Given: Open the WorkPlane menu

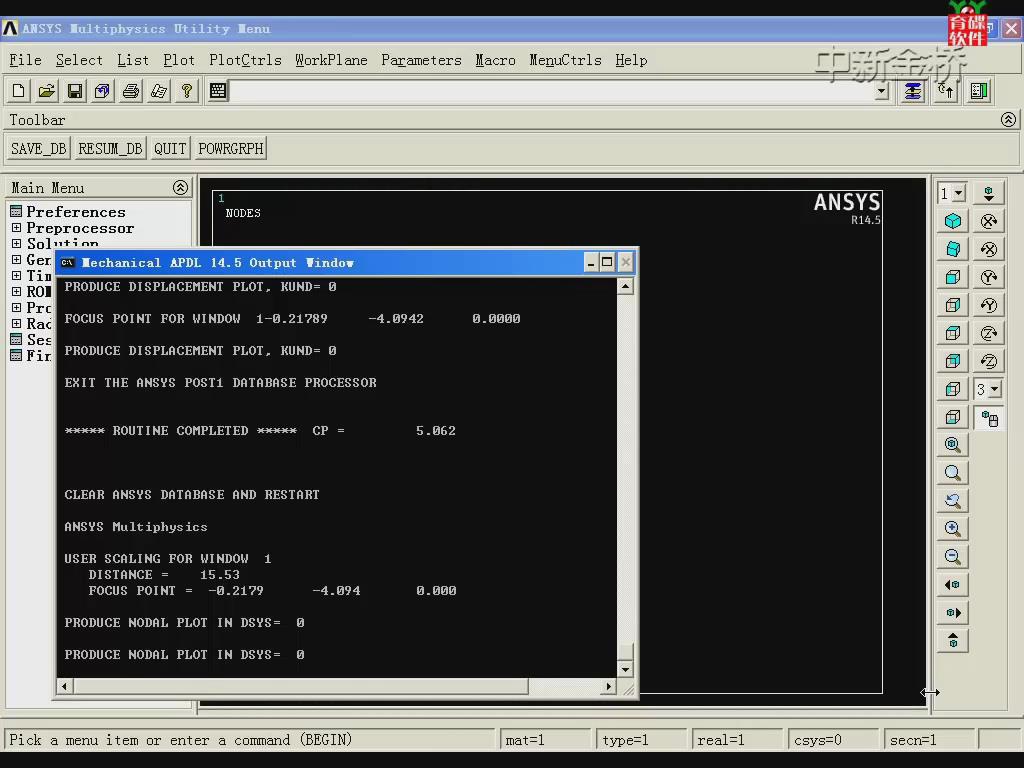Looking at the screenshot, I should click(331, 60).
